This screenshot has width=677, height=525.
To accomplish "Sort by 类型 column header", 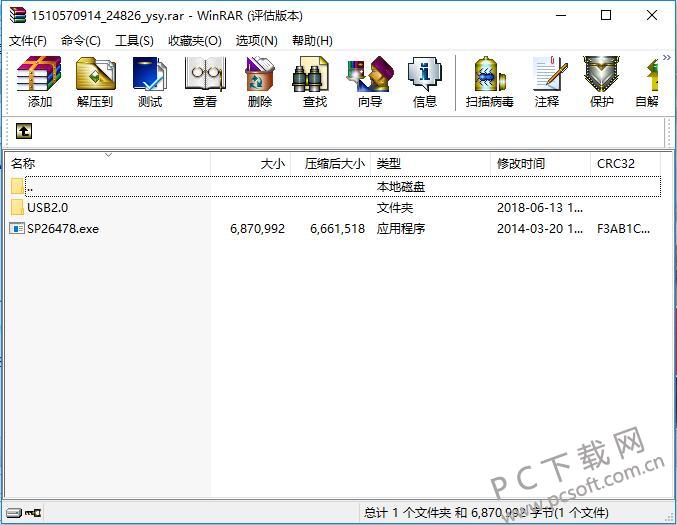I will (430, 164).
